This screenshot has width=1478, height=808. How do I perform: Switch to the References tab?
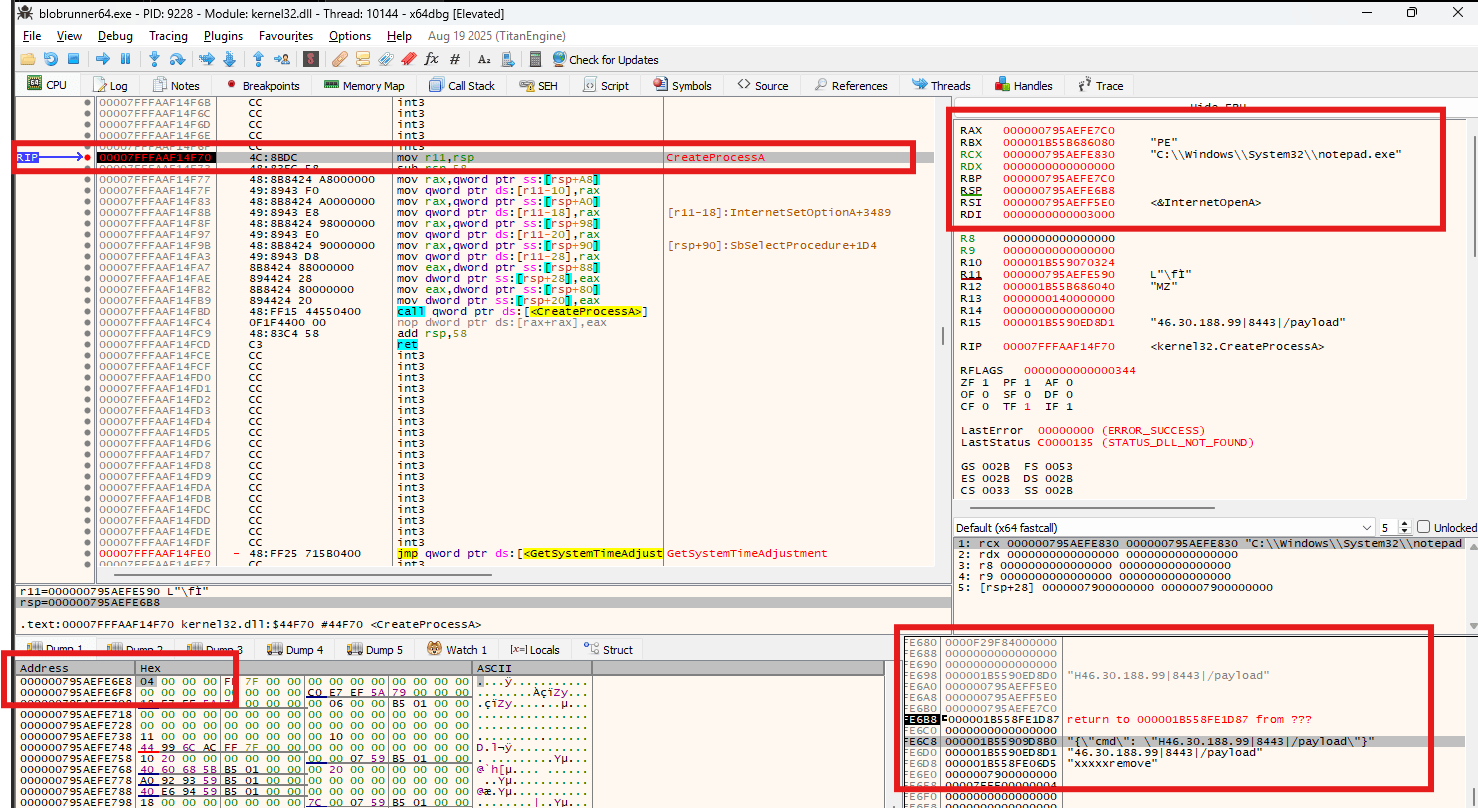tap(850, 85)
